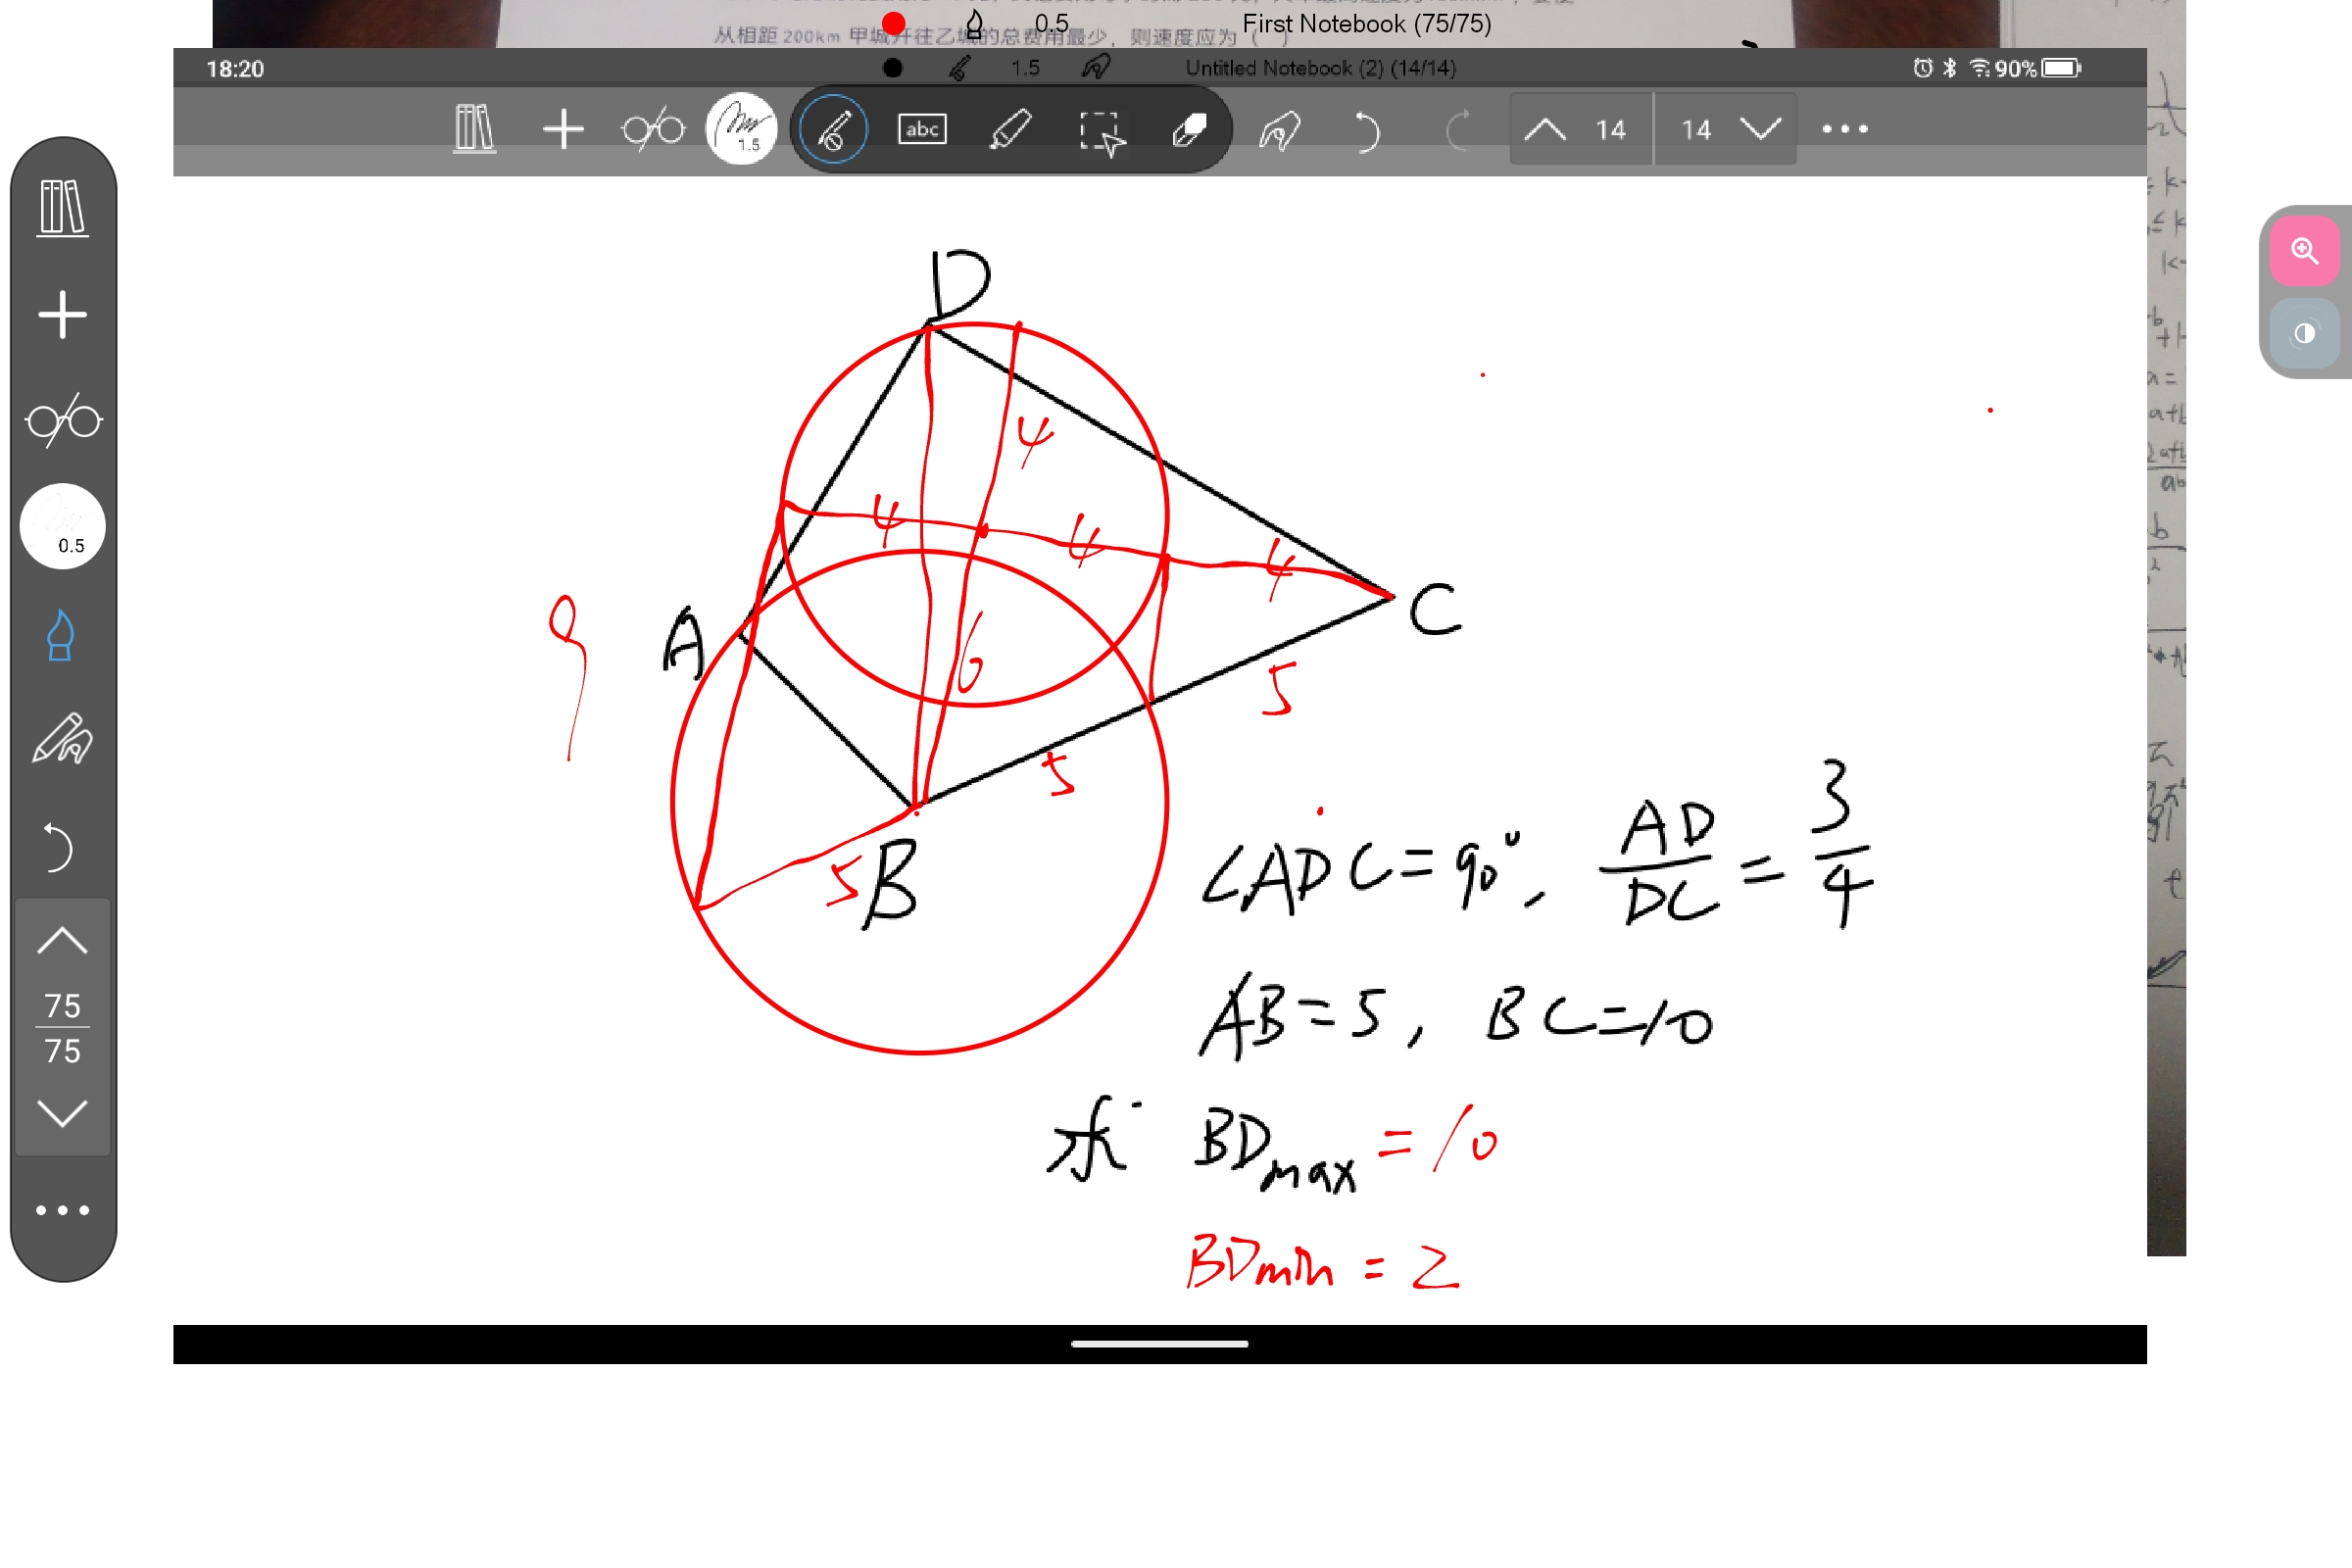Open the notebook library in left sidebar
2352x1568 pixels.
(62, 208)
